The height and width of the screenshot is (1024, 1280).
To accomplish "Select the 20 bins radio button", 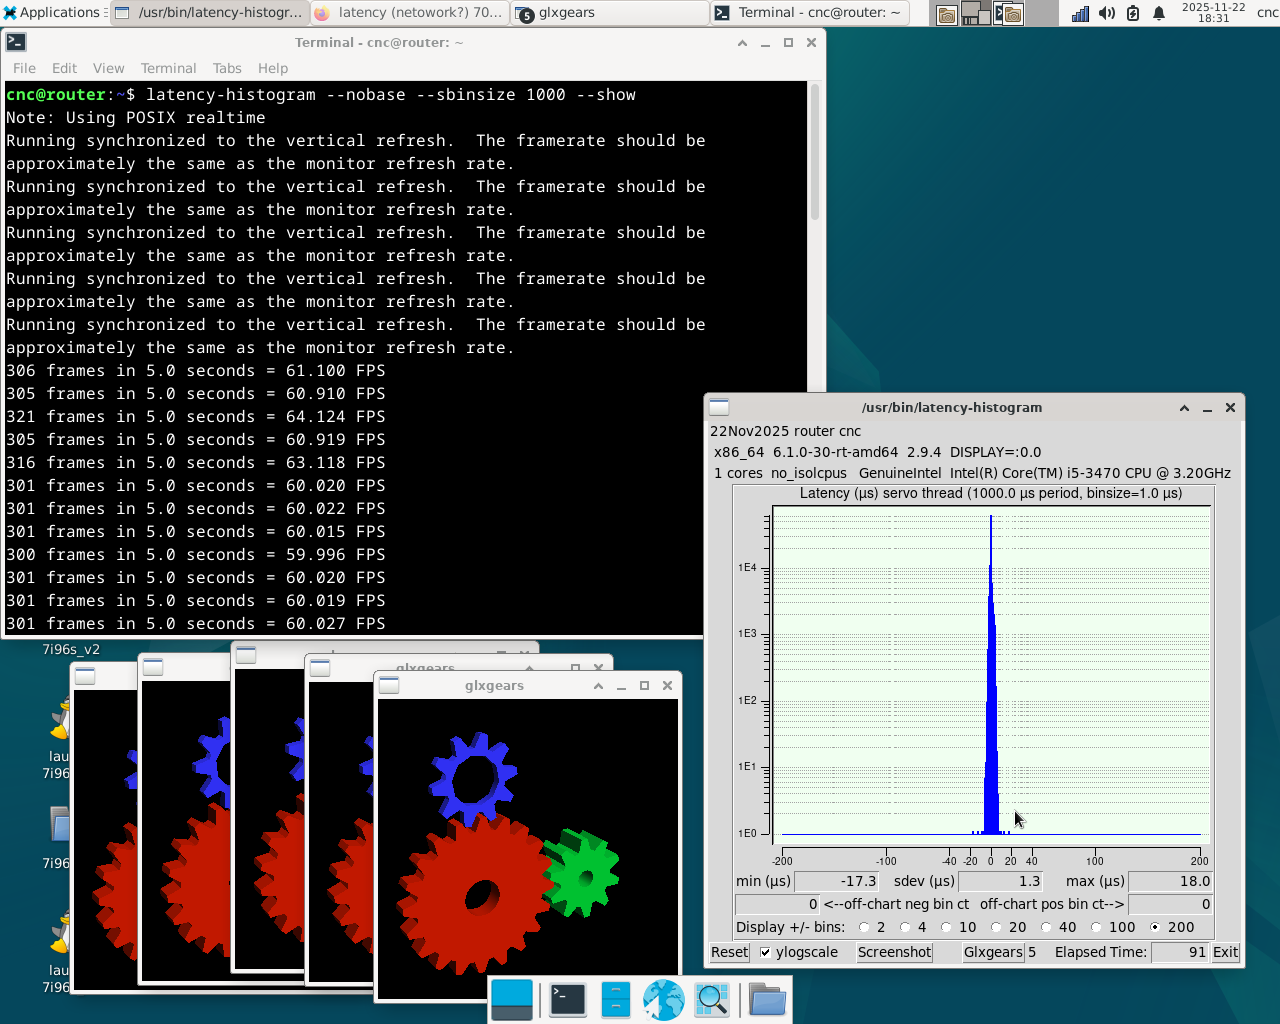I will [x=996, y=927].
